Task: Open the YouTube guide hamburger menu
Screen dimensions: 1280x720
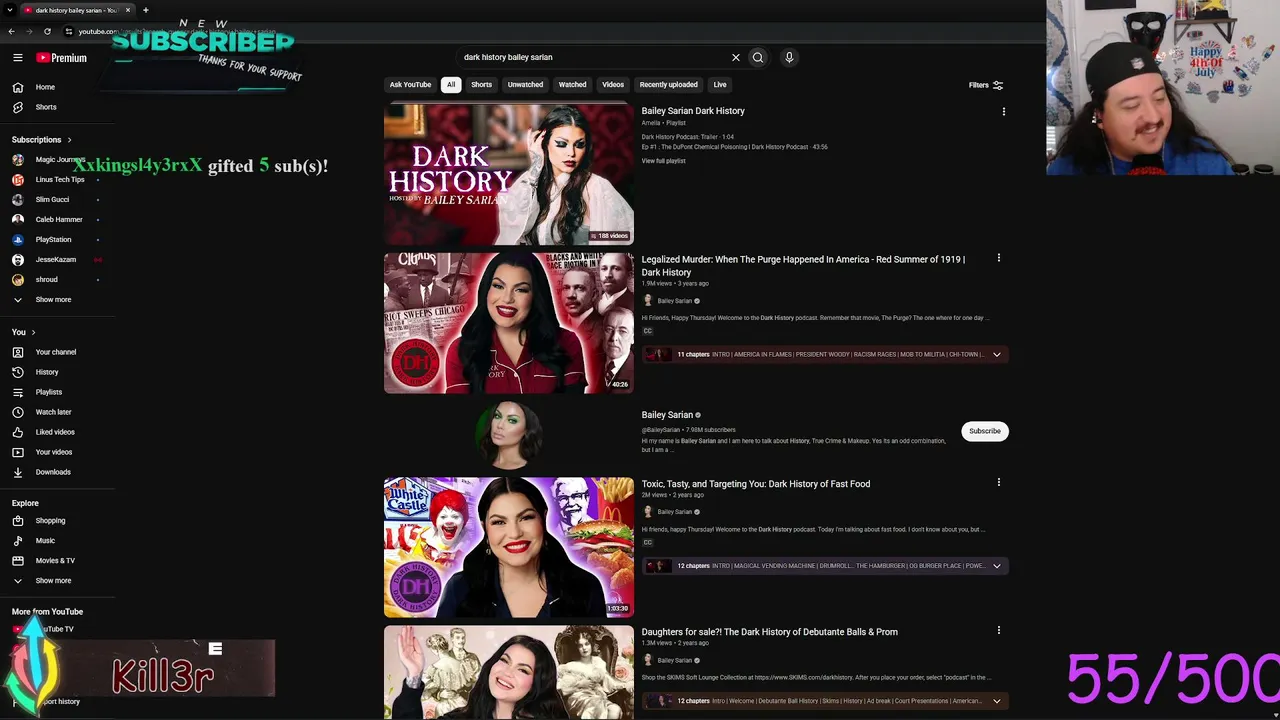Action: click(x=18, y=58)
